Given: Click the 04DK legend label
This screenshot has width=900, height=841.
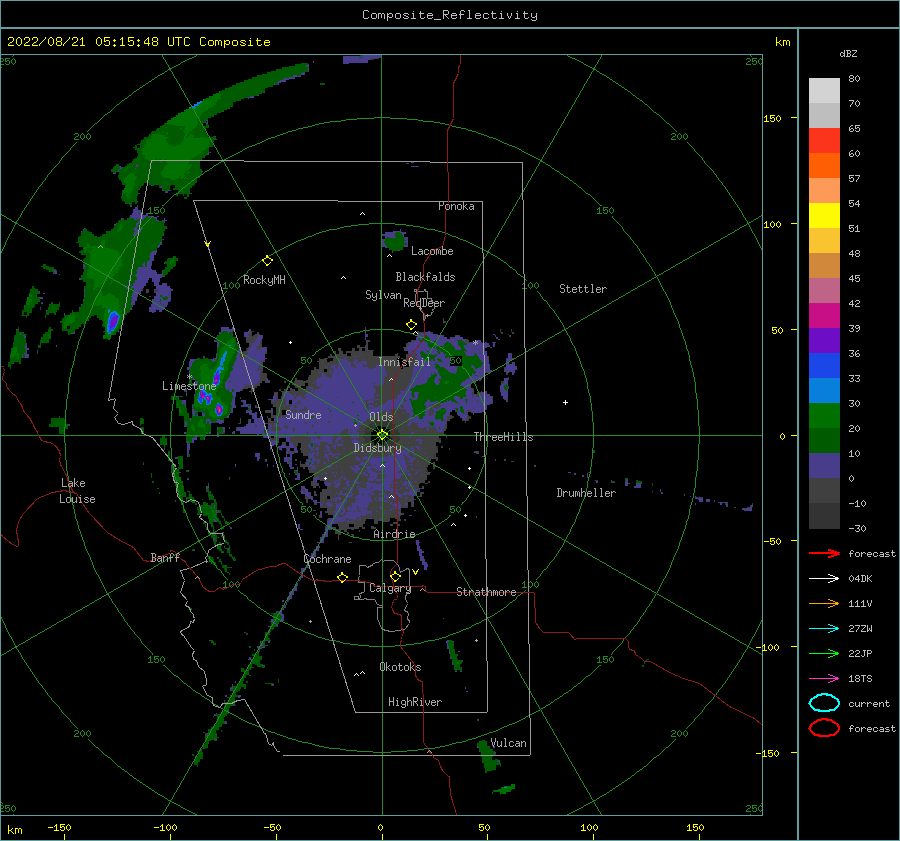Looking at the screenshot, I should click(x=860, y=579).
